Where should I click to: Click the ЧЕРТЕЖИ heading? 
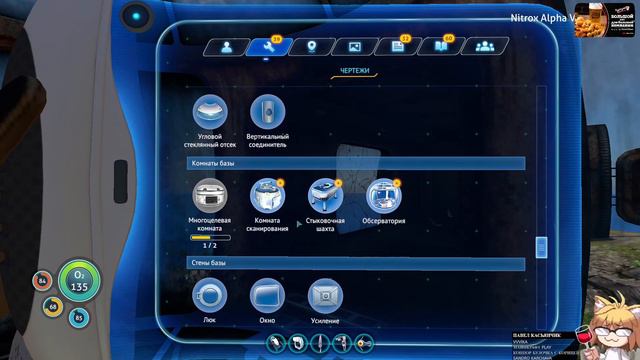[x=354, y=71]
